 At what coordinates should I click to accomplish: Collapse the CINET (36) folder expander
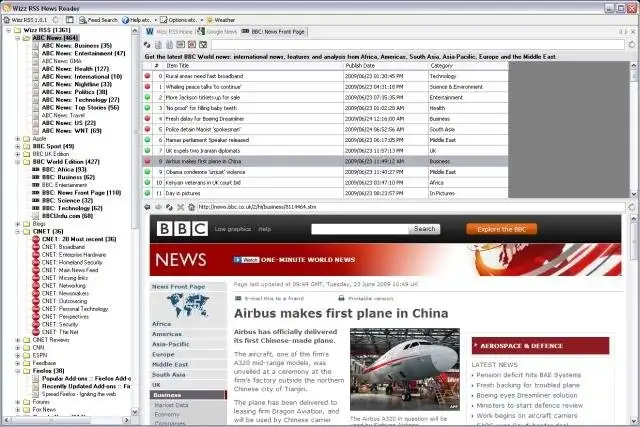(18, 232)
